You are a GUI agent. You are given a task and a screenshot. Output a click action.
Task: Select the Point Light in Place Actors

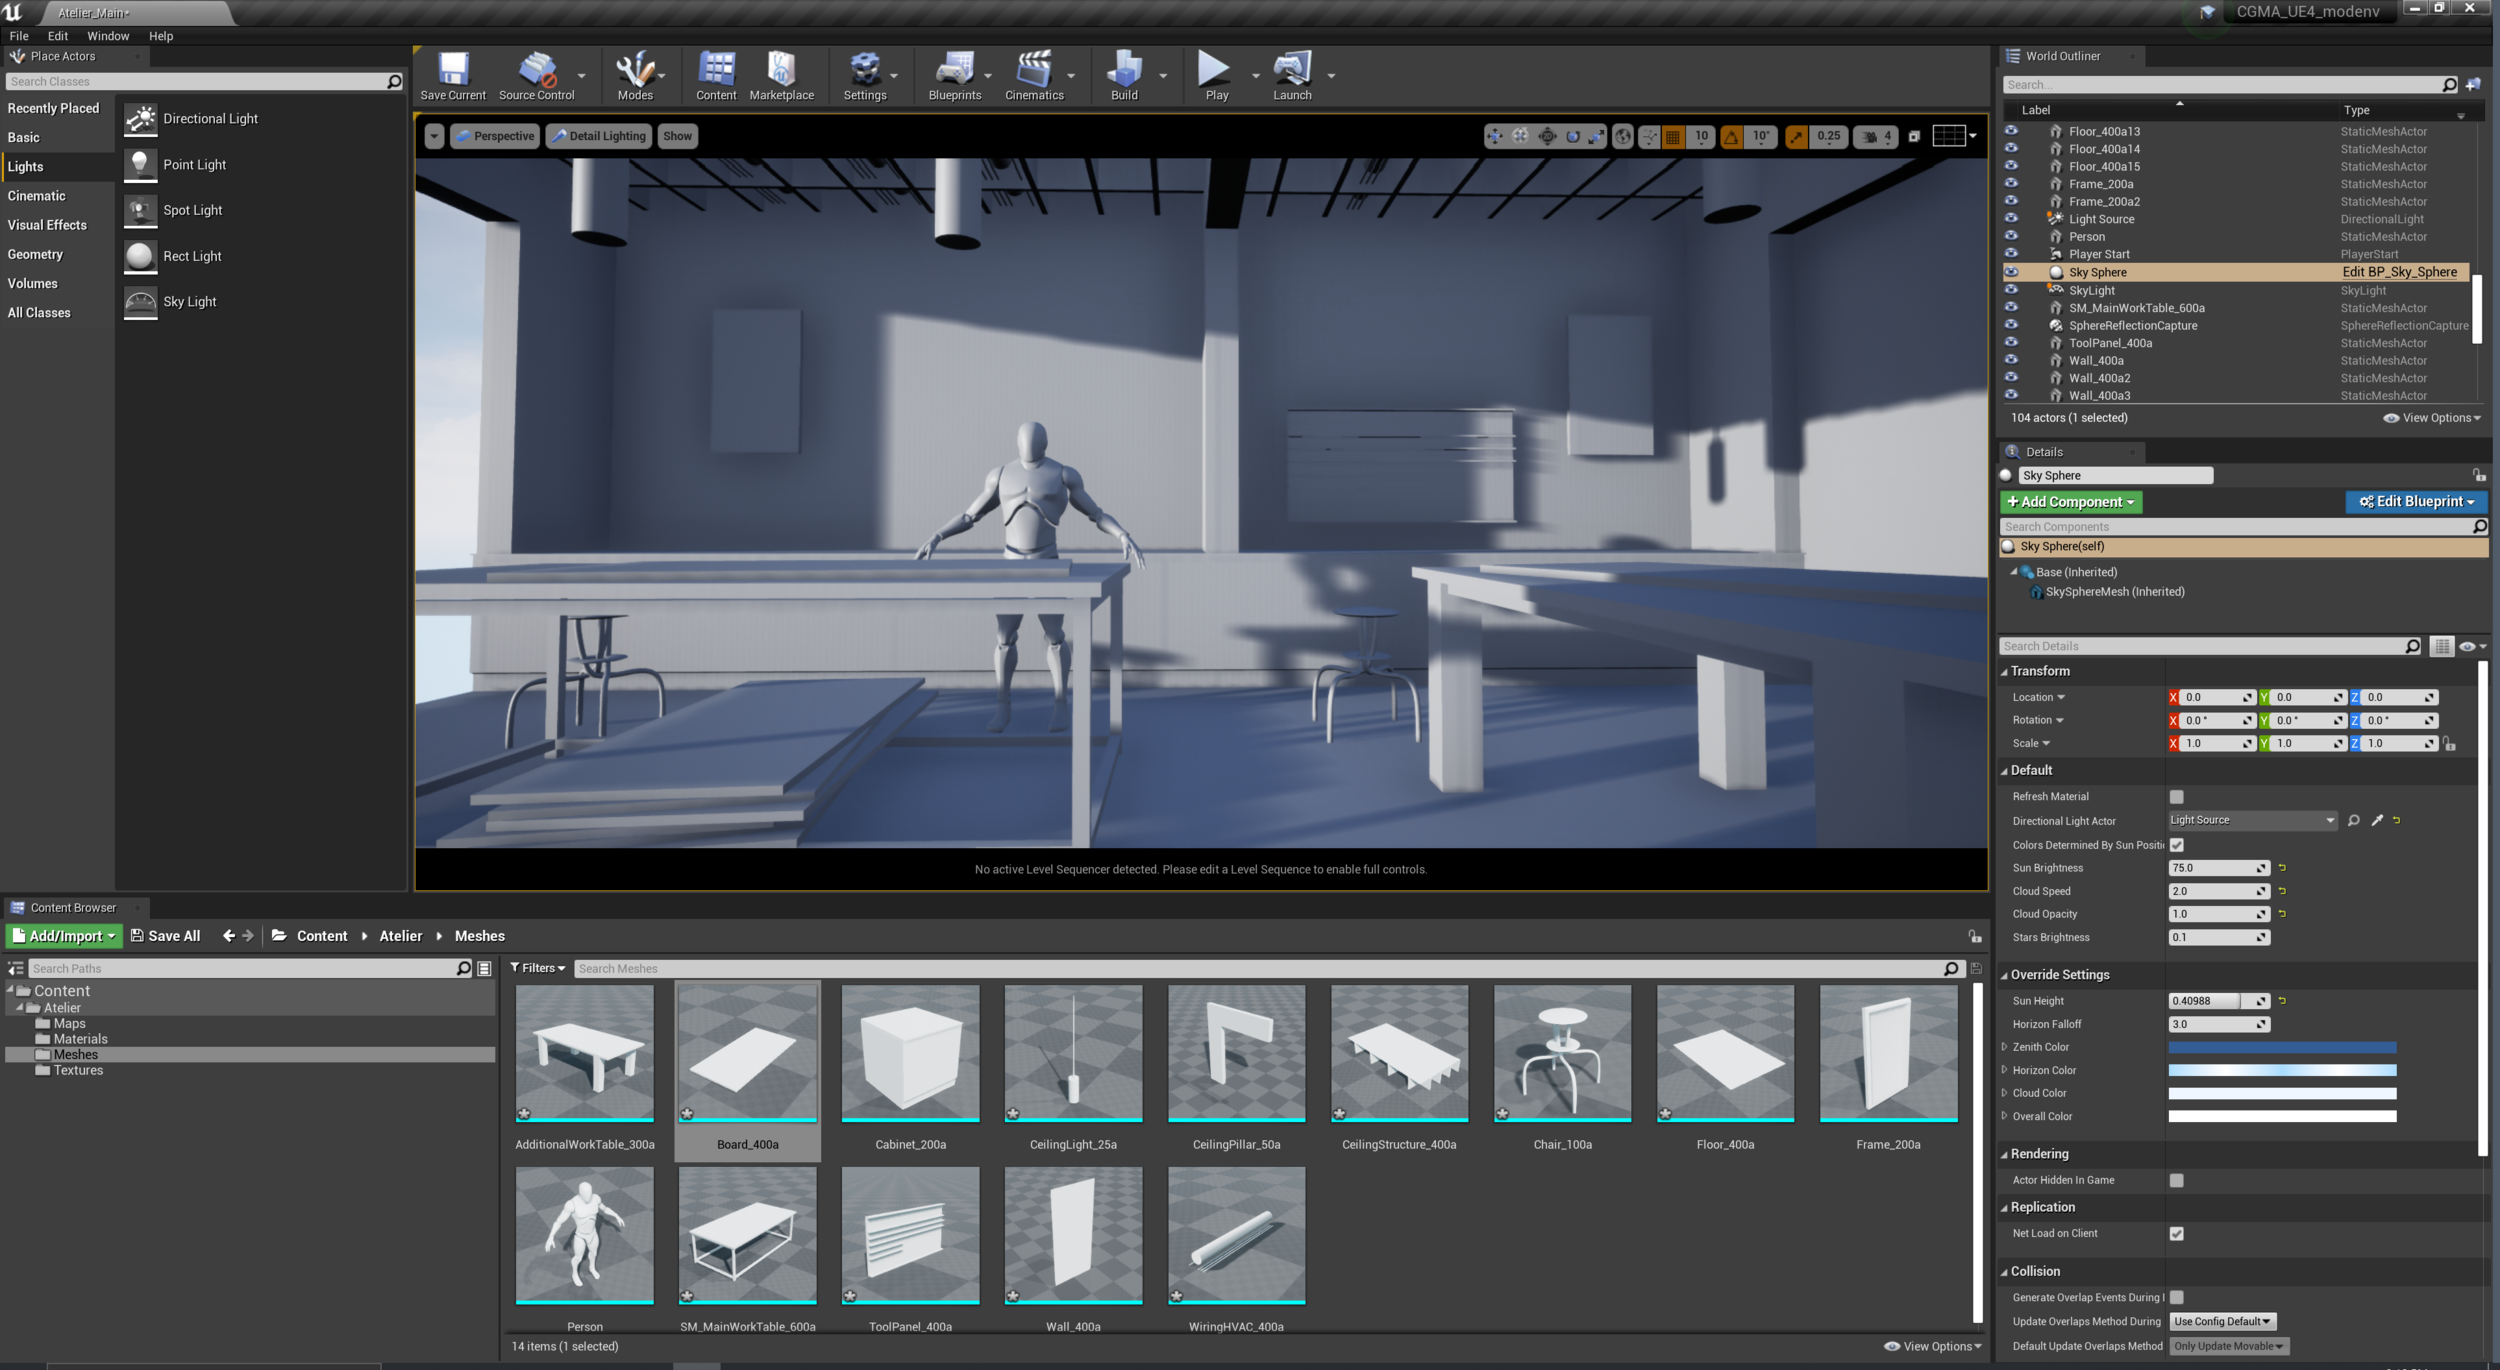coord(195,164)
